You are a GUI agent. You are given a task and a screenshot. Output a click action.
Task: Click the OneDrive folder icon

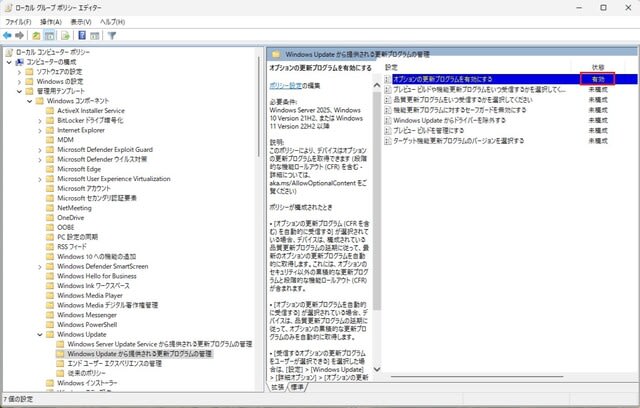(x=50, y=217)
